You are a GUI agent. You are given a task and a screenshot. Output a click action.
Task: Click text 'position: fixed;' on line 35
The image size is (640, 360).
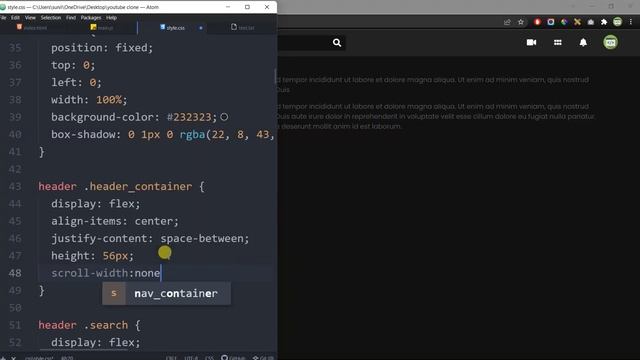pyautogui.click(x=102, y=48)
